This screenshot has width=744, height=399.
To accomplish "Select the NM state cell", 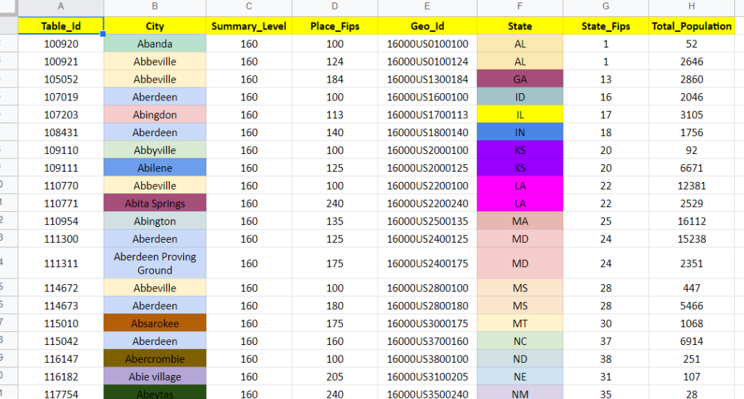I will (520, 393).
